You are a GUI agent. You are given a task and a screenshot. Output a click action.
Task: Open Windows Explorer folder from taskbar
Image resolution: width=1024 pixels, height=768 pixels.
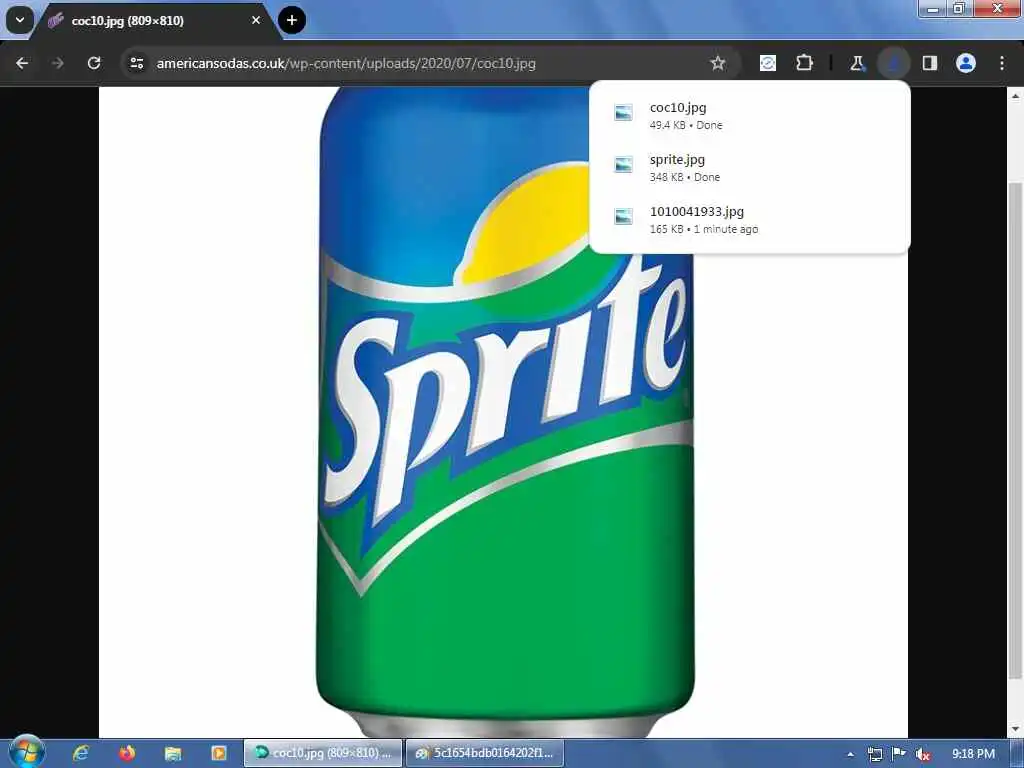(x=172, y=753)
